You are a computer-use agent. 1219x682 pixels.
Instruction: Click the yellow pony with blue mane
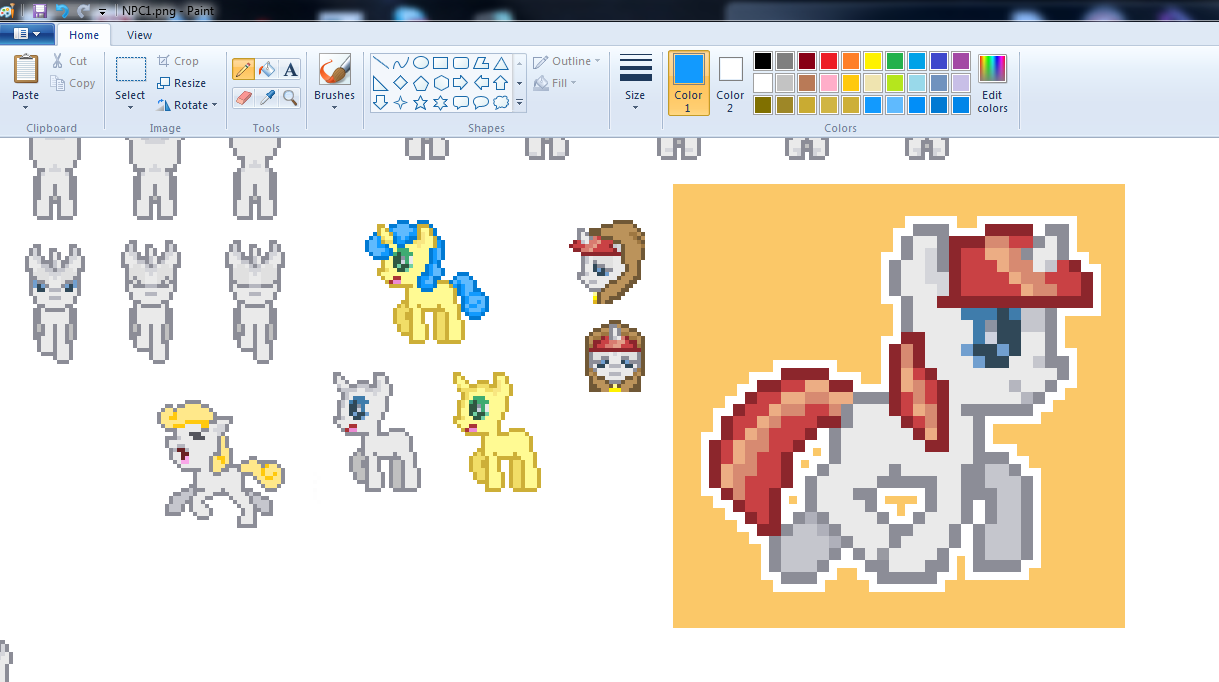tap(427, 281)
